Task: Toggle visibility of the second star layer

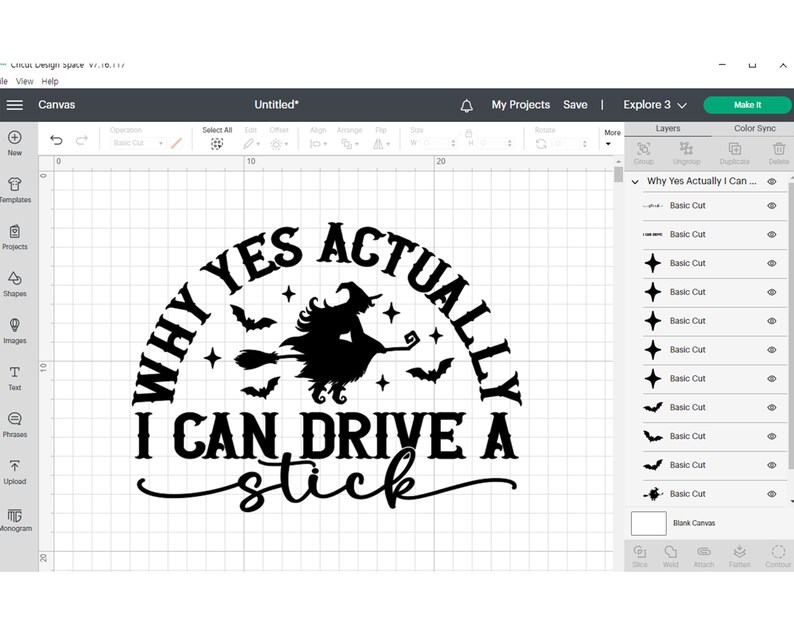Action: coord(771,292)
